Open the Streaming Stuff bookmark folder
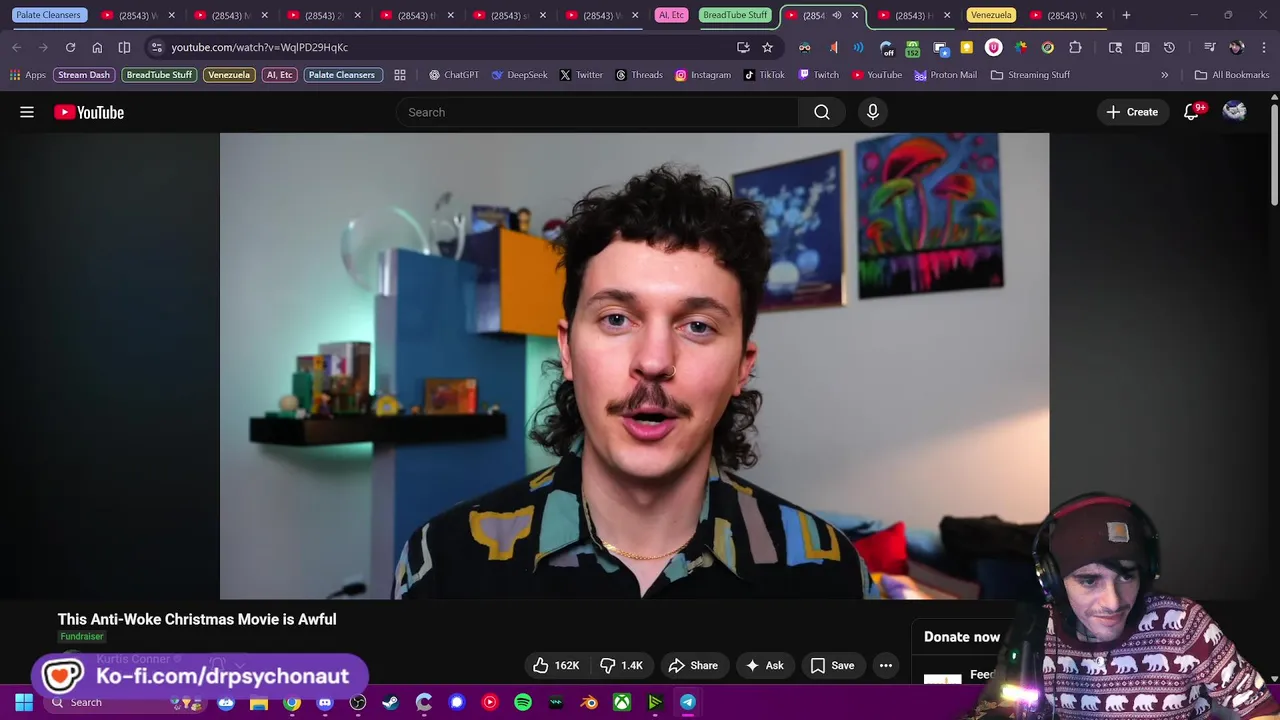Image resolution: width=1280 pixels, height=720 pixels. (x=1030, y=75)
